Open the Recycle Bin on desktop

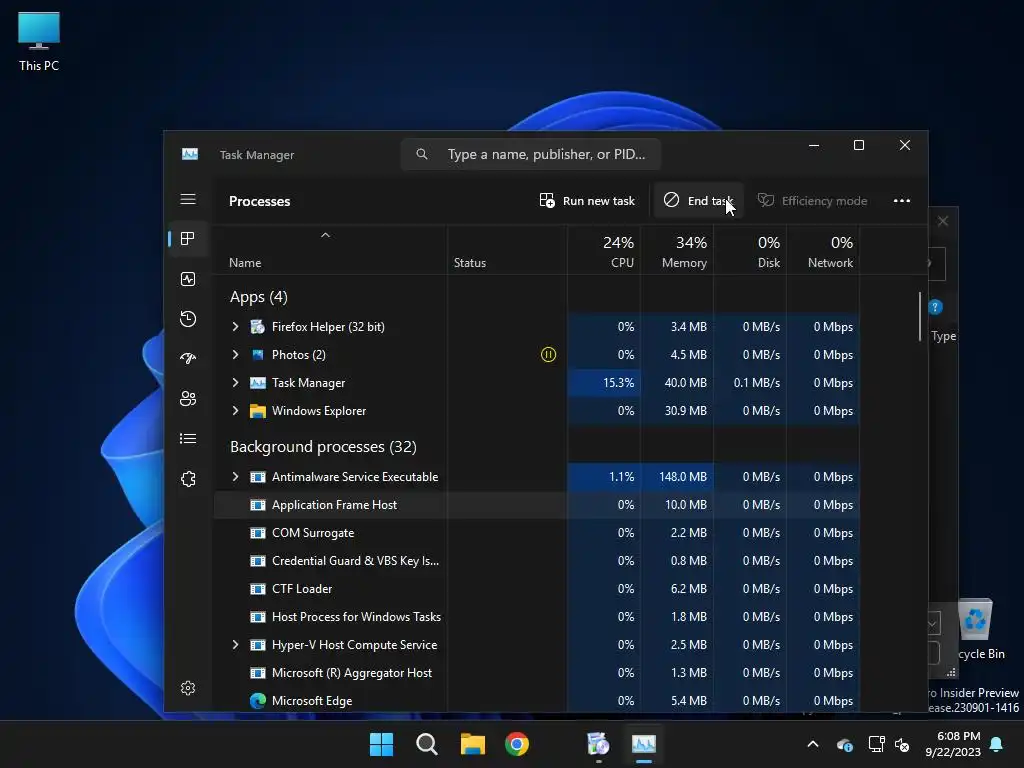click(x=976, y=630)
